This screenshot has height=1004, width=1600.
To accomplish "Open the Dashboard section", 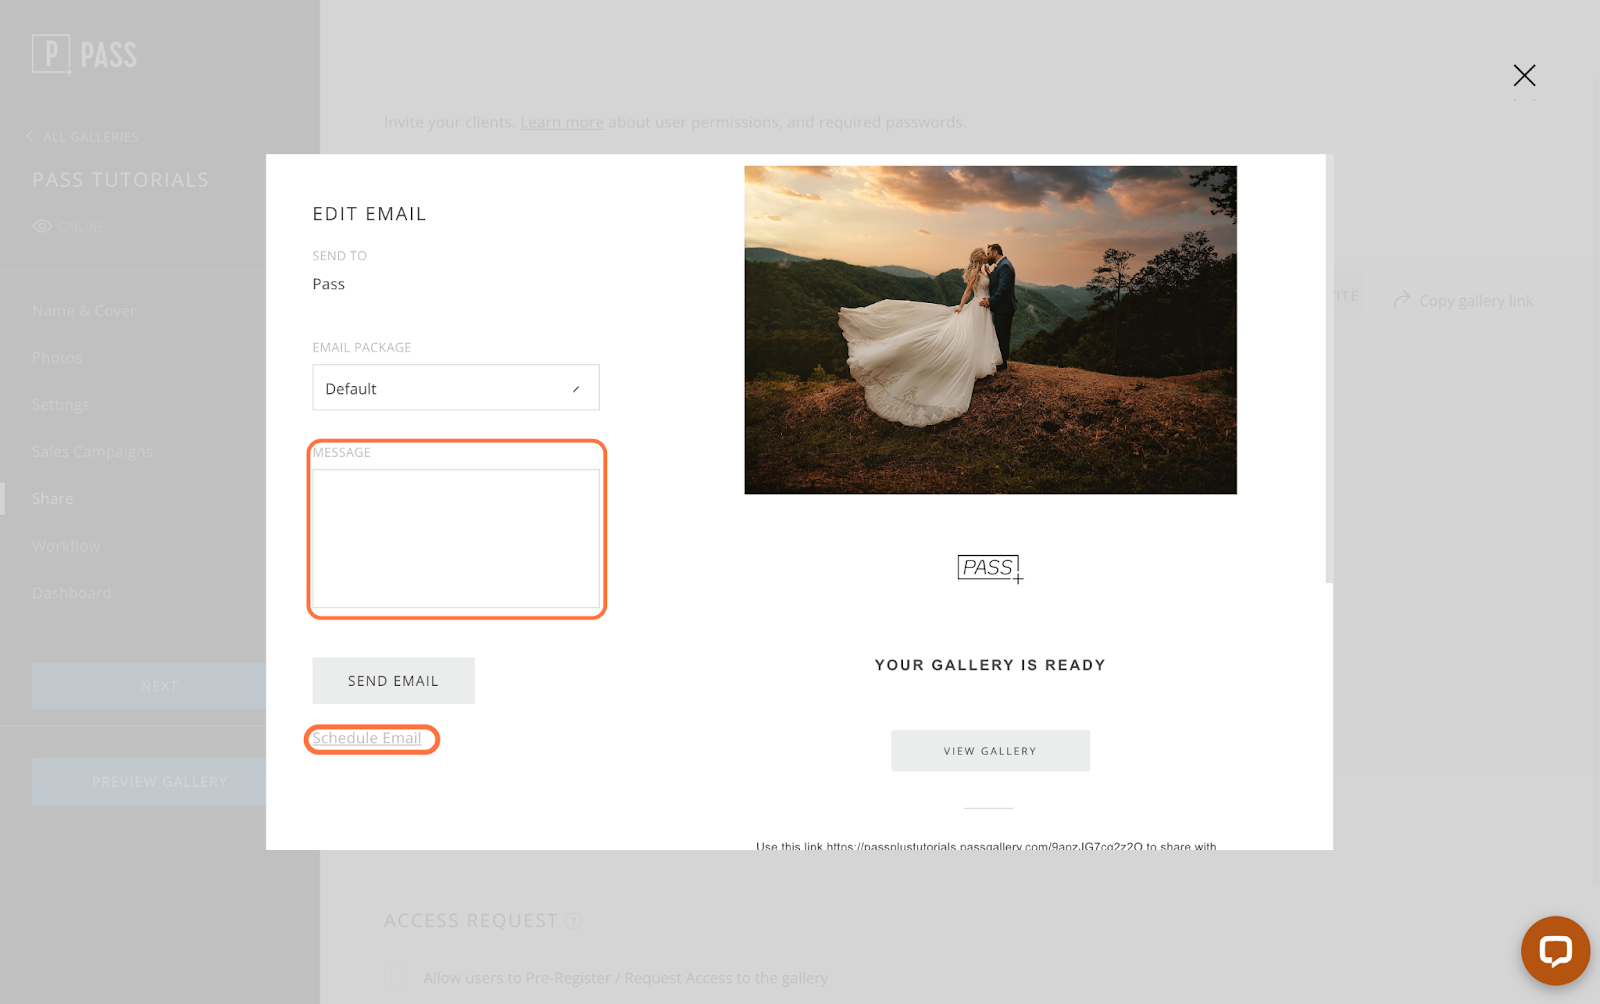I will click(72, 593).
